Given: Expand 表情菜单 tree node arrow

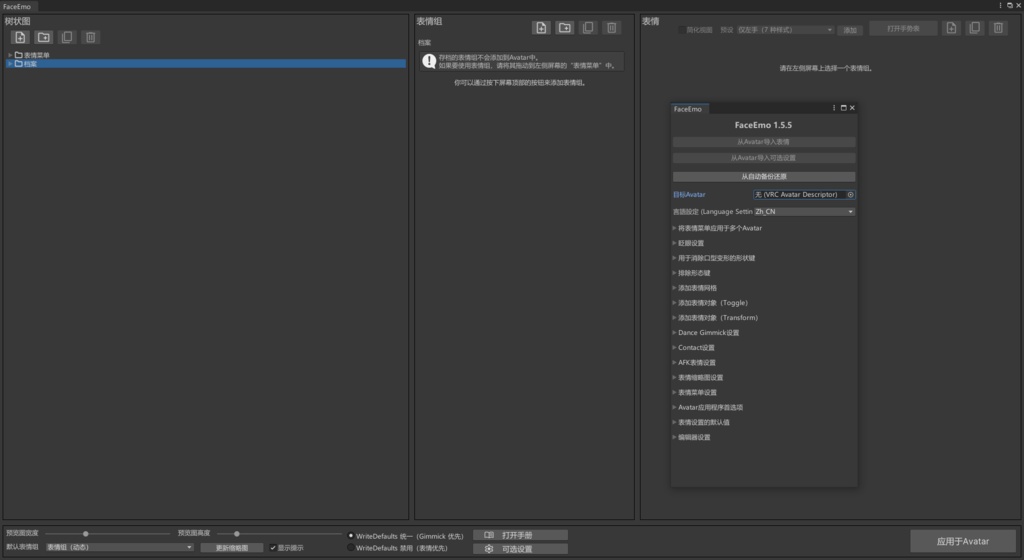Looking at the screenshot, I should [10, 55].
